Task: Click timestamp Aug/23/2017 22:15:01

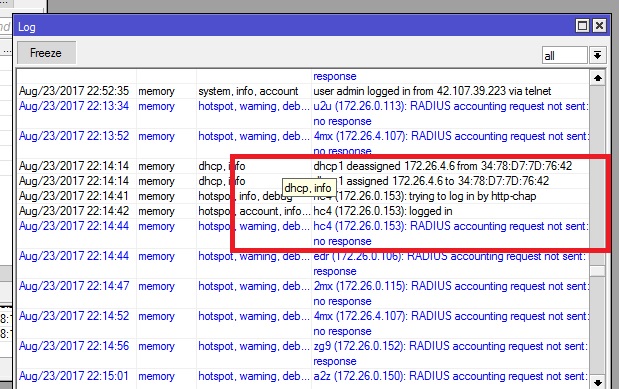Action: coord(74,376)
